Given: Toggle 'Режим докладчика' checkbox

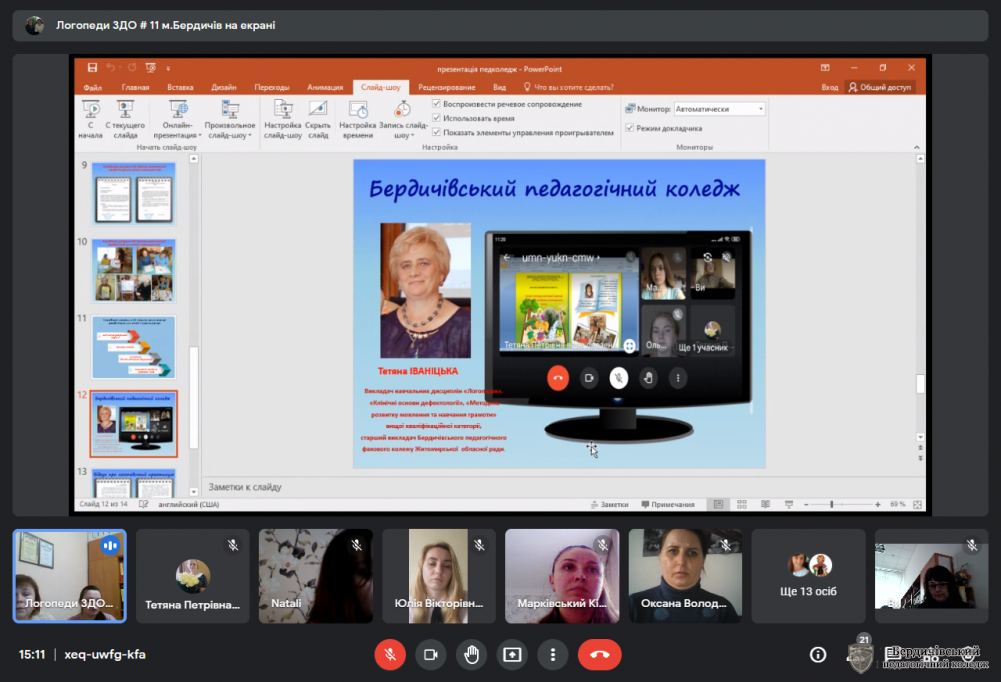Looking at the screenshot, I should tap(630, 128).
